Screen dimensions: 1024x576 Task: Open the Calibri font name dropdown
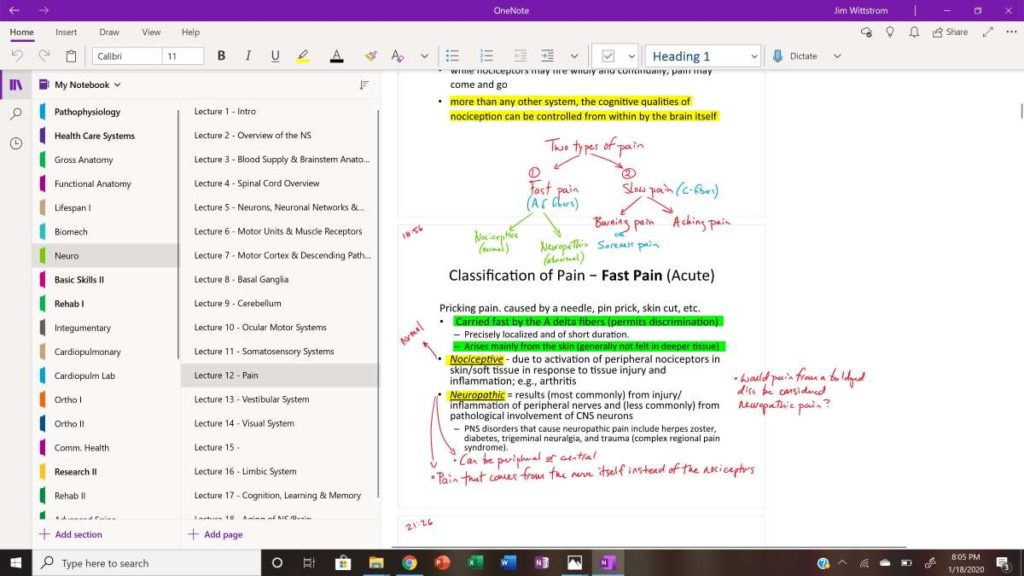tap(127, 56)
